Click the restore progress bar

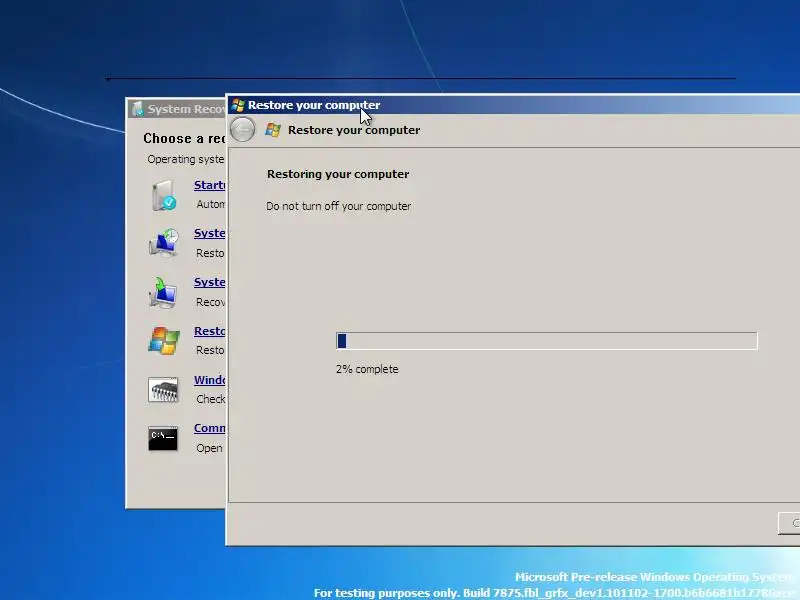[x=547, y=341]
